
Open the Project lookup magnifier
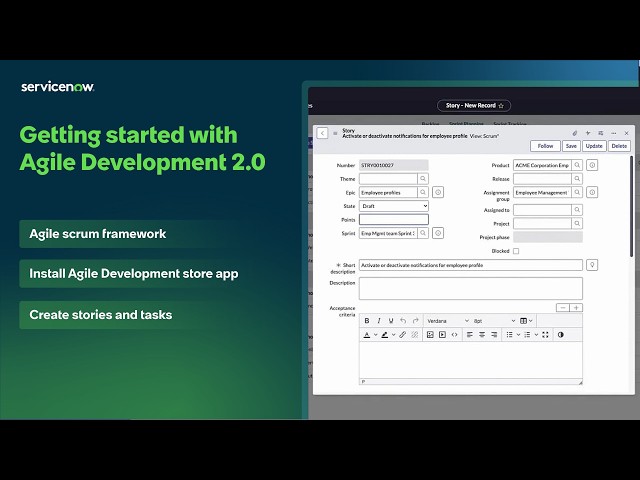point(577,223)
